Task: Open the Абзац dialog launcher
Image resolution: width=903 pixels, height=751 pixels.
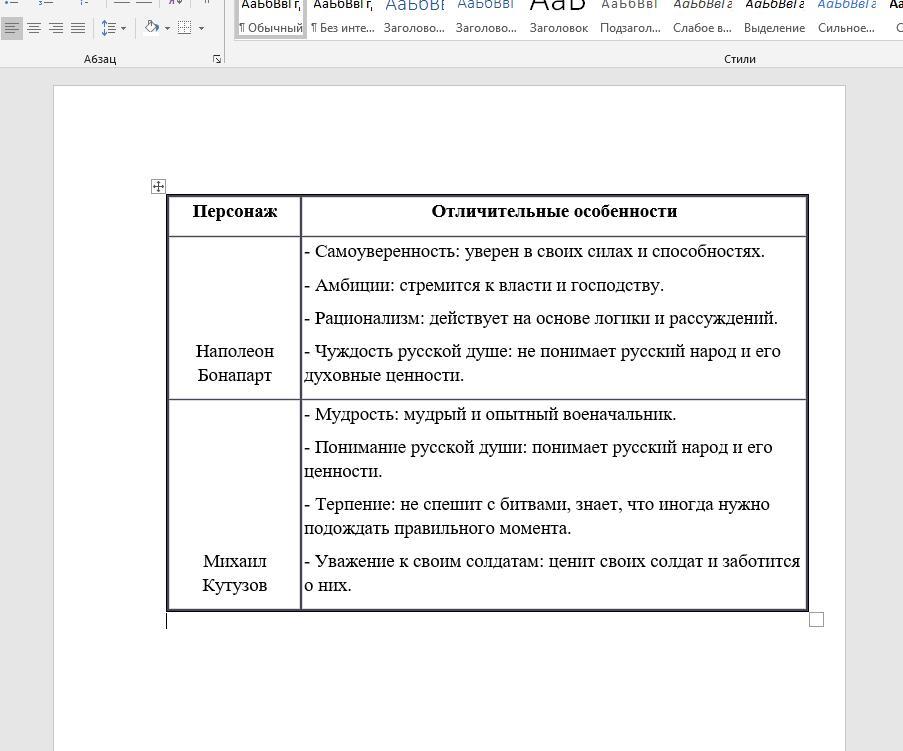Action: (x=217, y=59)
